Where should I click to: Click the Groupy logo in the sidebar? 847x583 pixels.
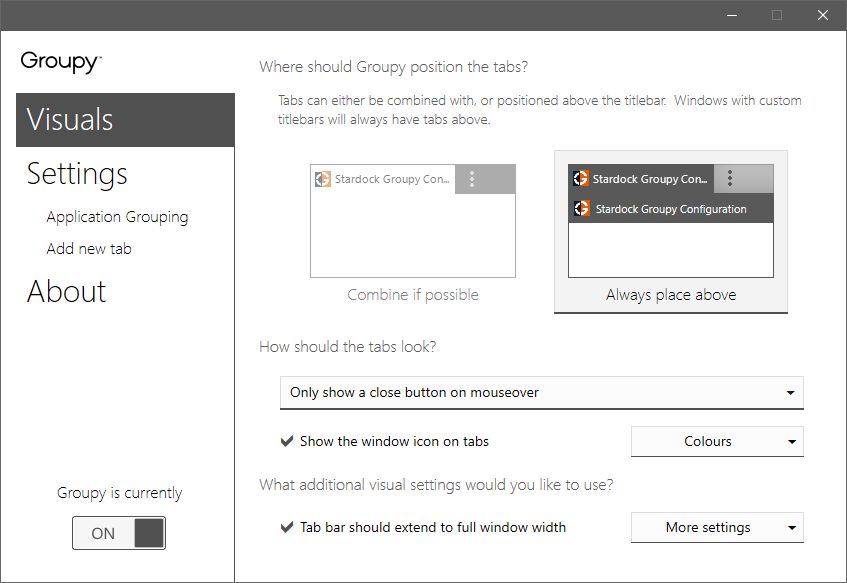60,62
